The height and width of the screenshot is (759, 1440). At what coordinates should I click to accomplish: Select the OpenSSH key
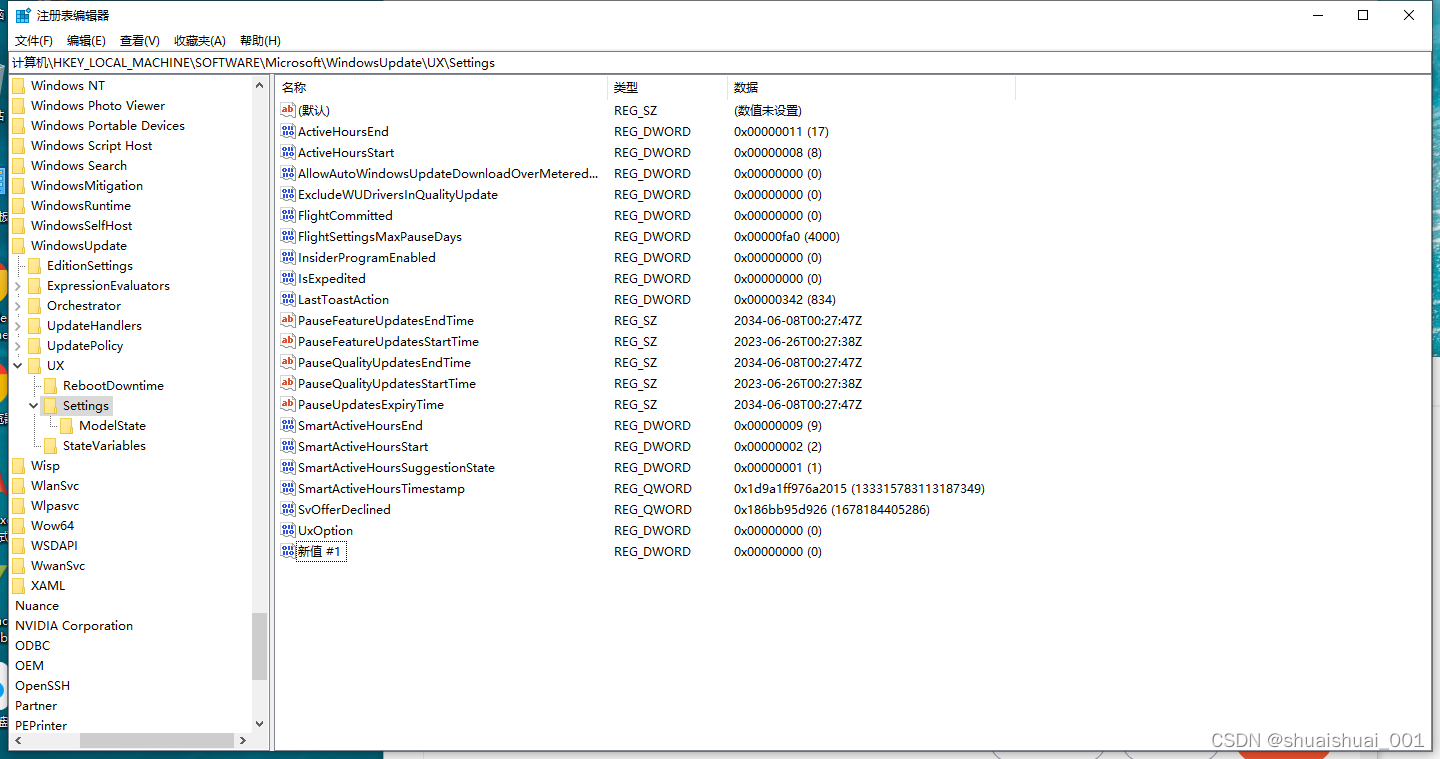pos(42,685)
